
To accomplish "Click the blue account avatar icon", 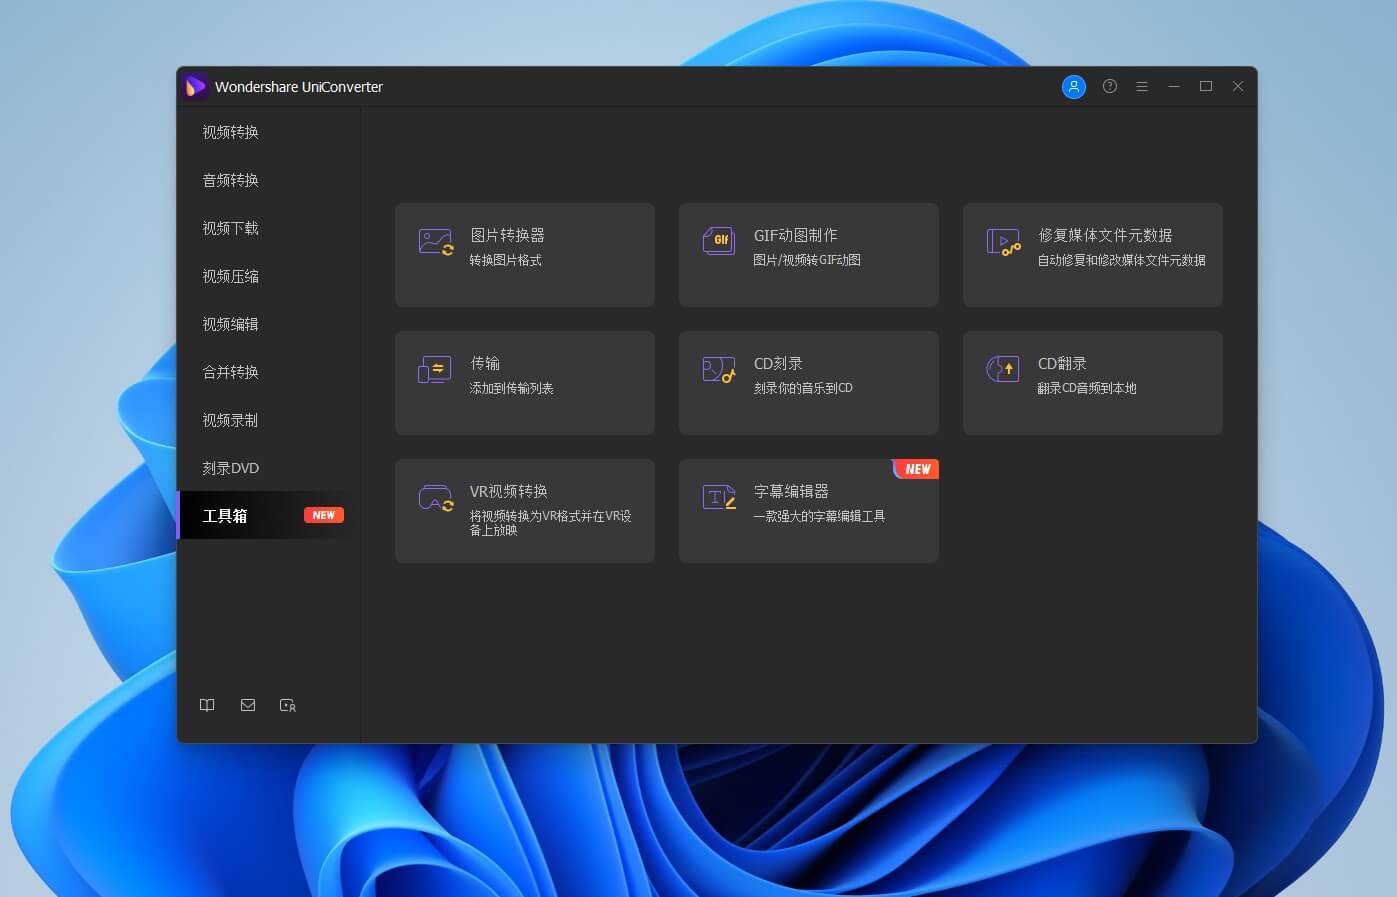I will click(1073, 87).
